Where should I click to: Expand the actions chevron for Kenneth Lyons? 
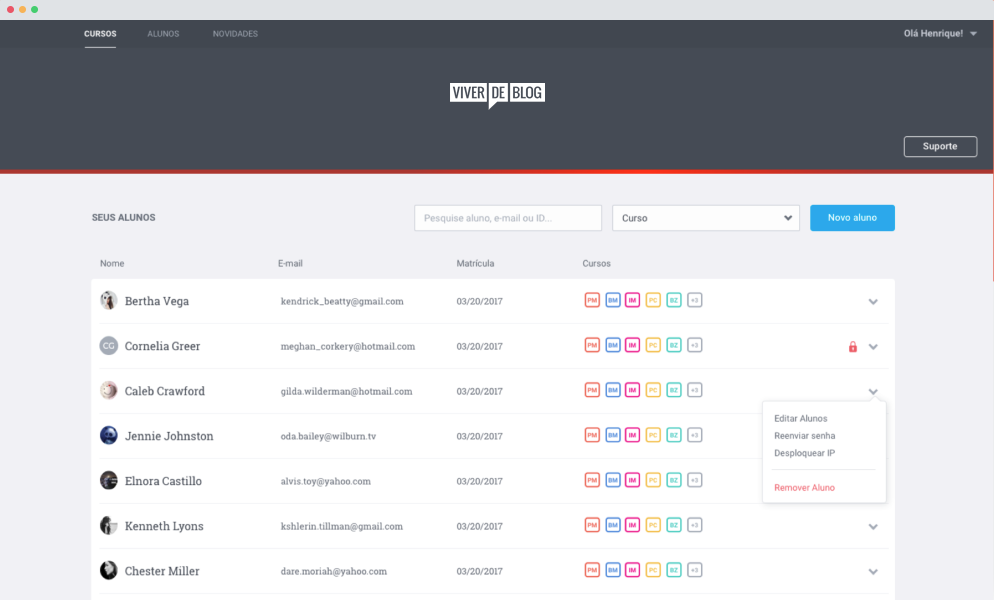coord(873,526)
